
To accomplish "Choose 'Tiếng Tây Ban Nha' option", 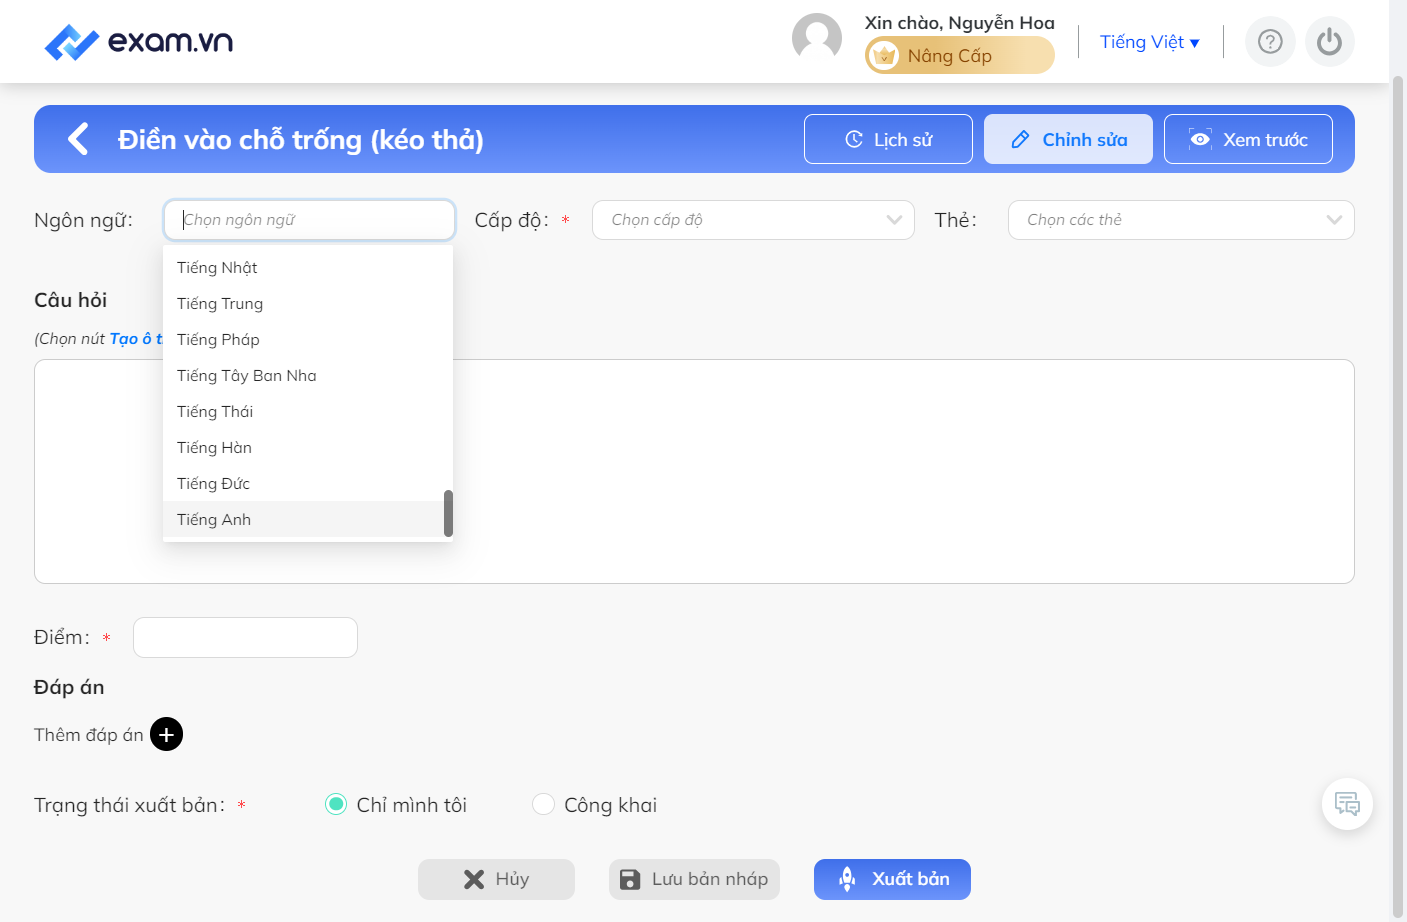I will [x=308, y=376].
